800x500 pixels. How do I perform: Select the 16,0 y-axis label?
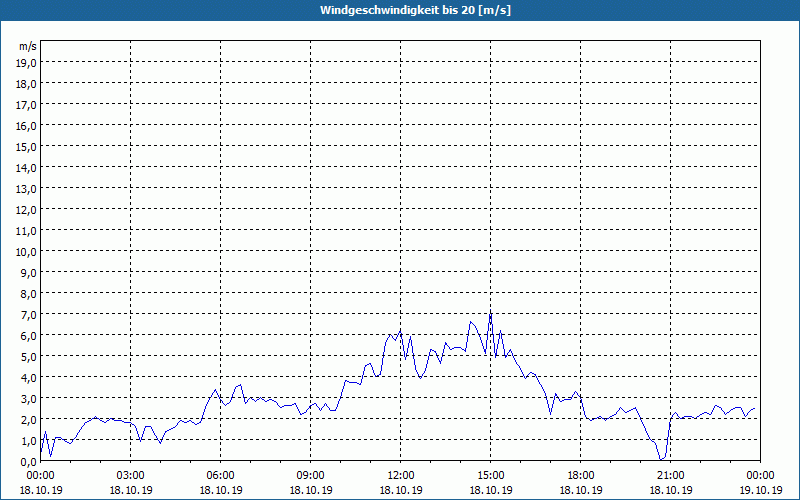pyautogui.click(x=28, y=126)
